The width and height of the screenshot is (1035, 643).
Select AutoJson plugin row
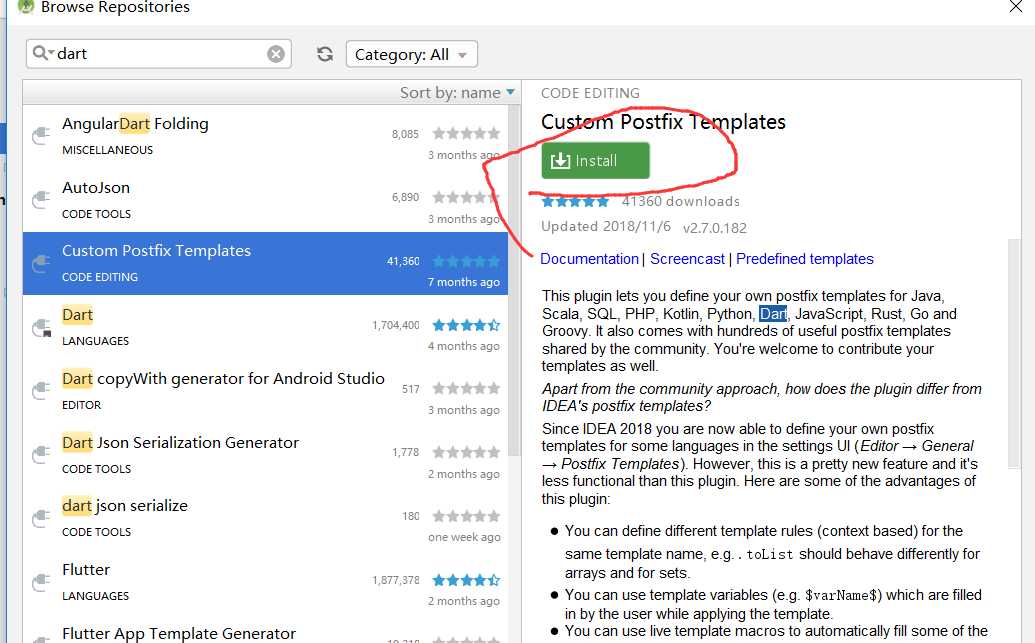265,200
